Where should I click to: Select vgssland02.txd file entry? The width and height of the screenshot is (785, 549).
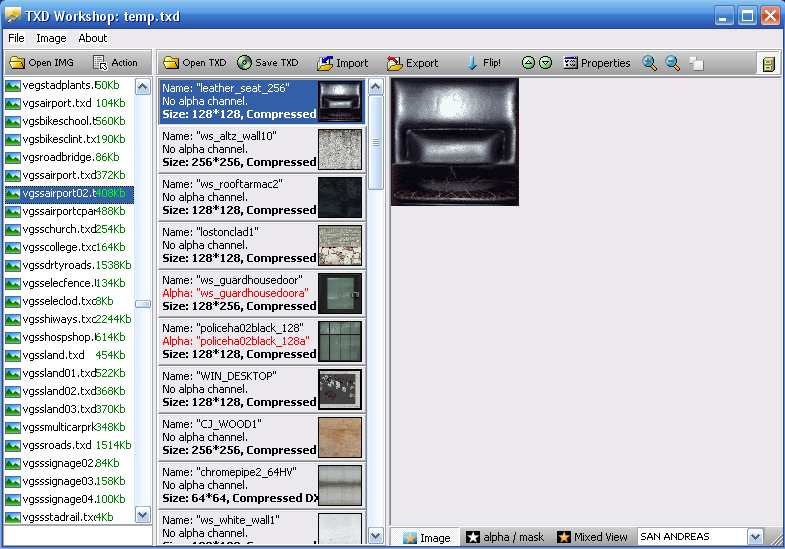click(69, 391)
